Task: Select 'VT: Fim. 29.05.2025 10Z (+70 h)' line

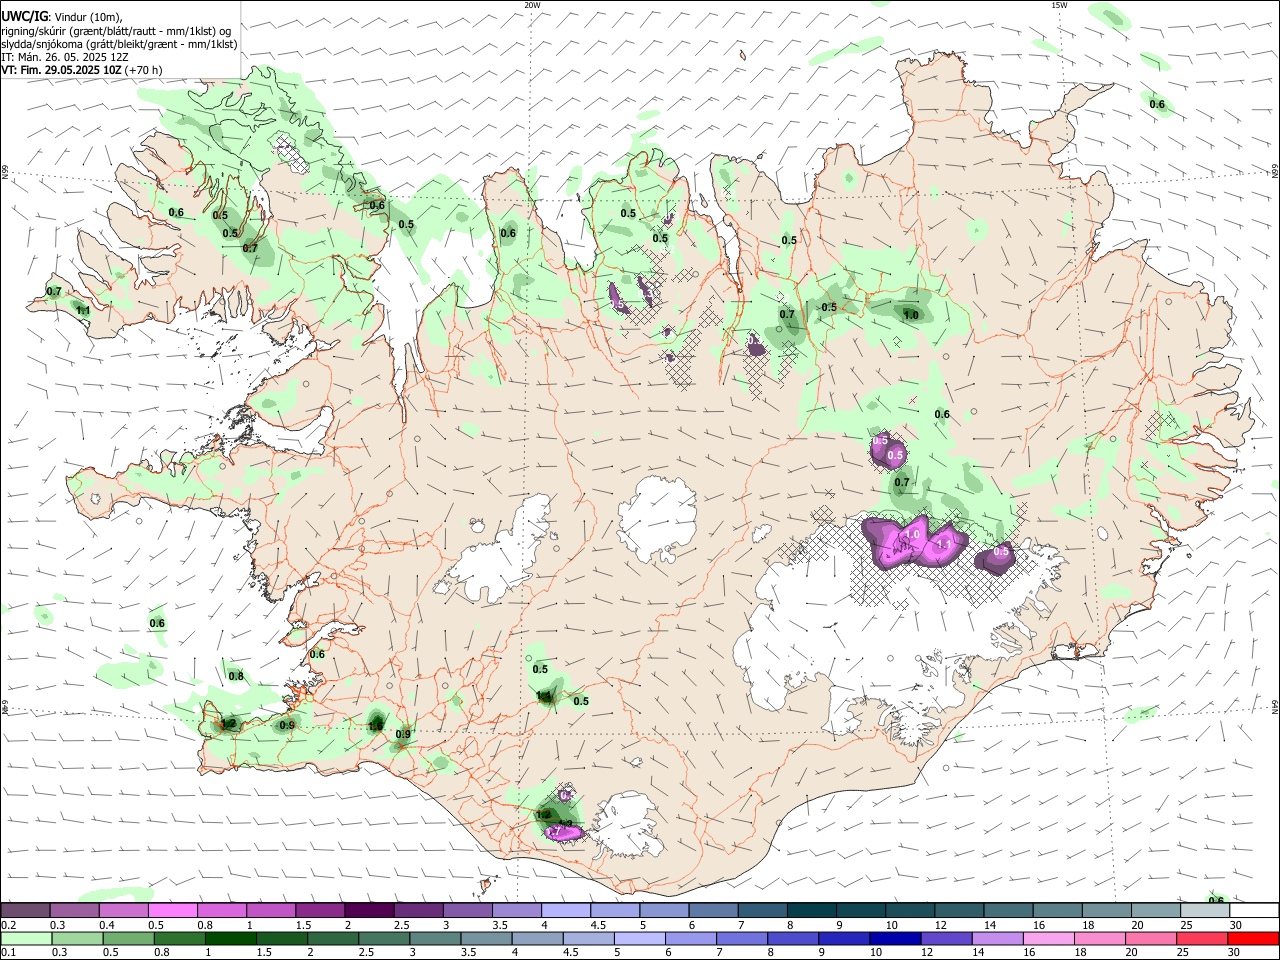Action: (81, 70)
